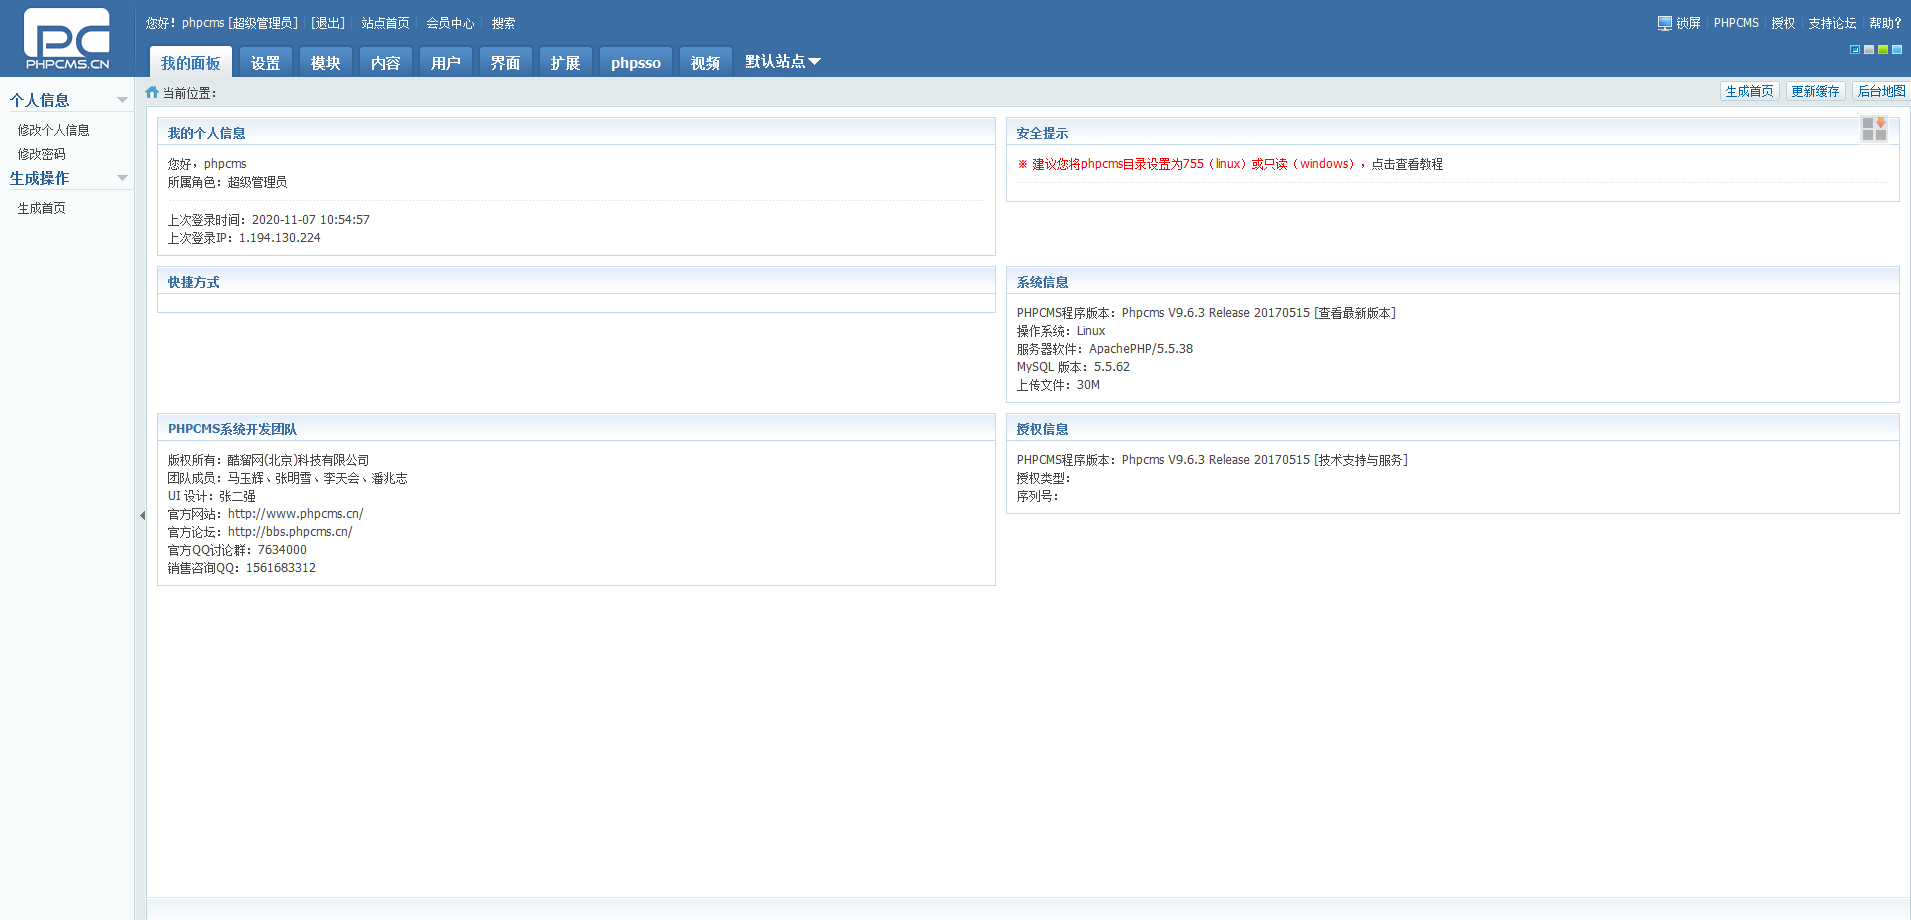Select 修改密码 in the sidebar

click(x=42, y=154)
